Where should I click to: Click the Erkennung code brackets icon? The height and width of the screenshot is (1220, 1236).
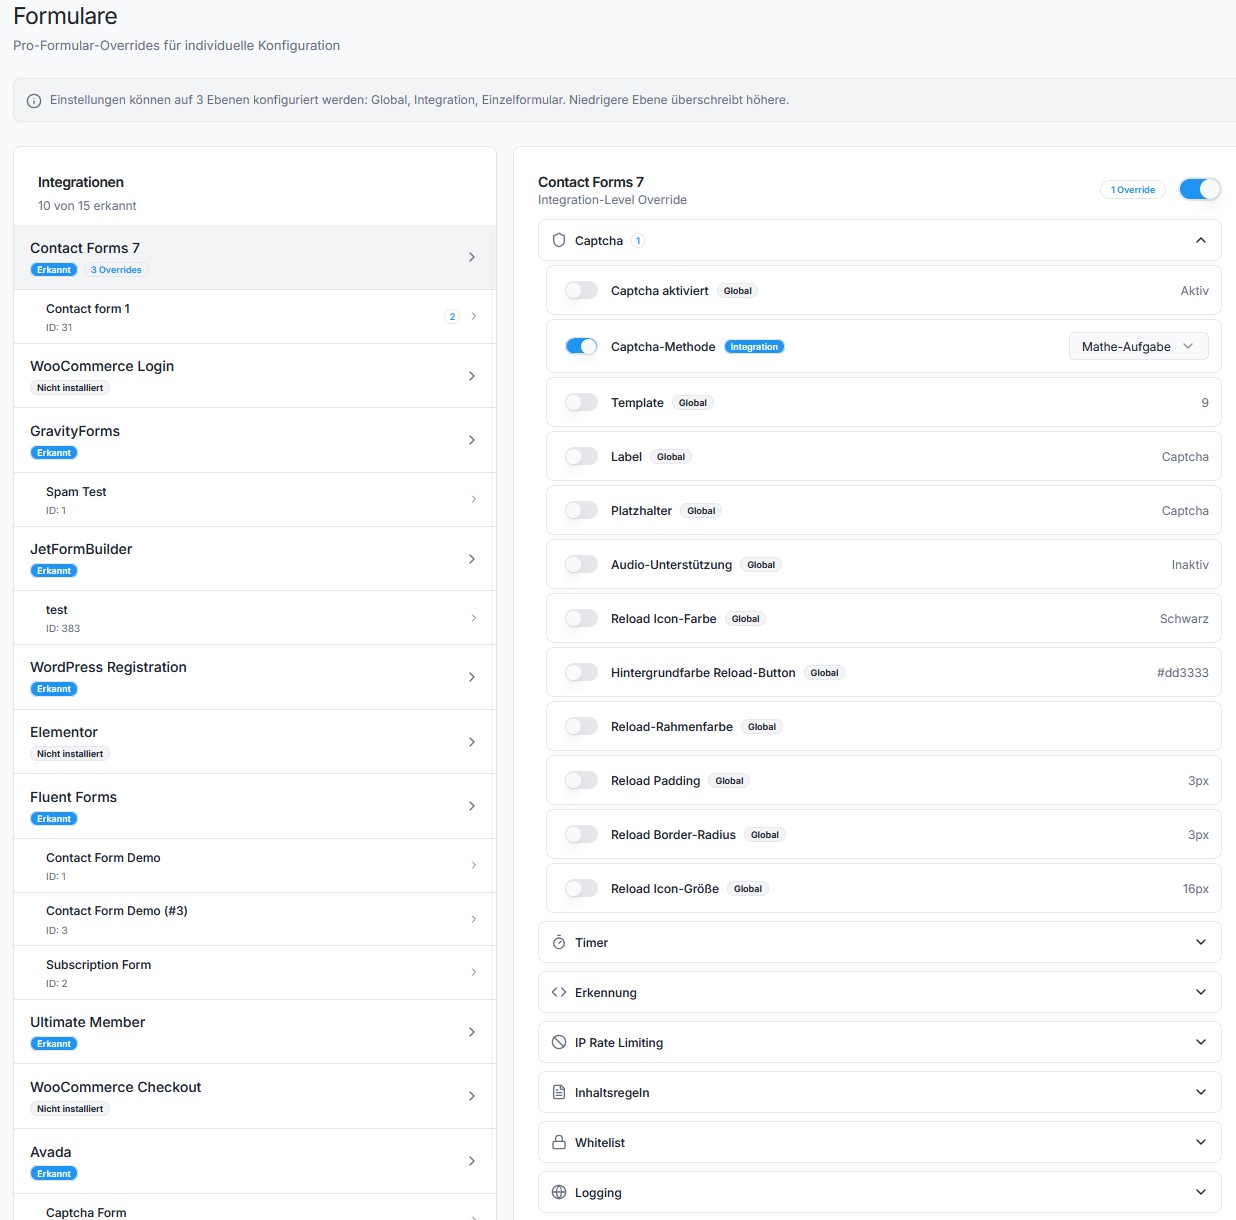559,993
